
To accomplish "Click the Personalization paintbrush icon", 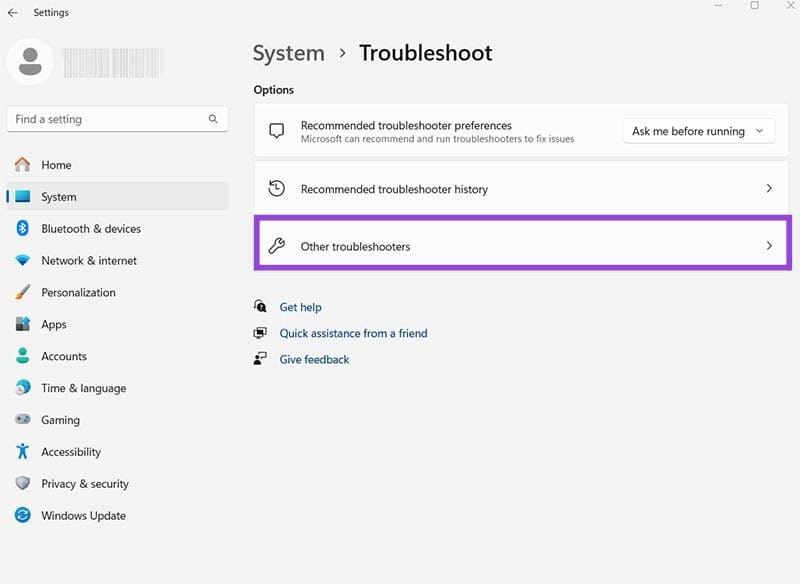I will [22, 292].
